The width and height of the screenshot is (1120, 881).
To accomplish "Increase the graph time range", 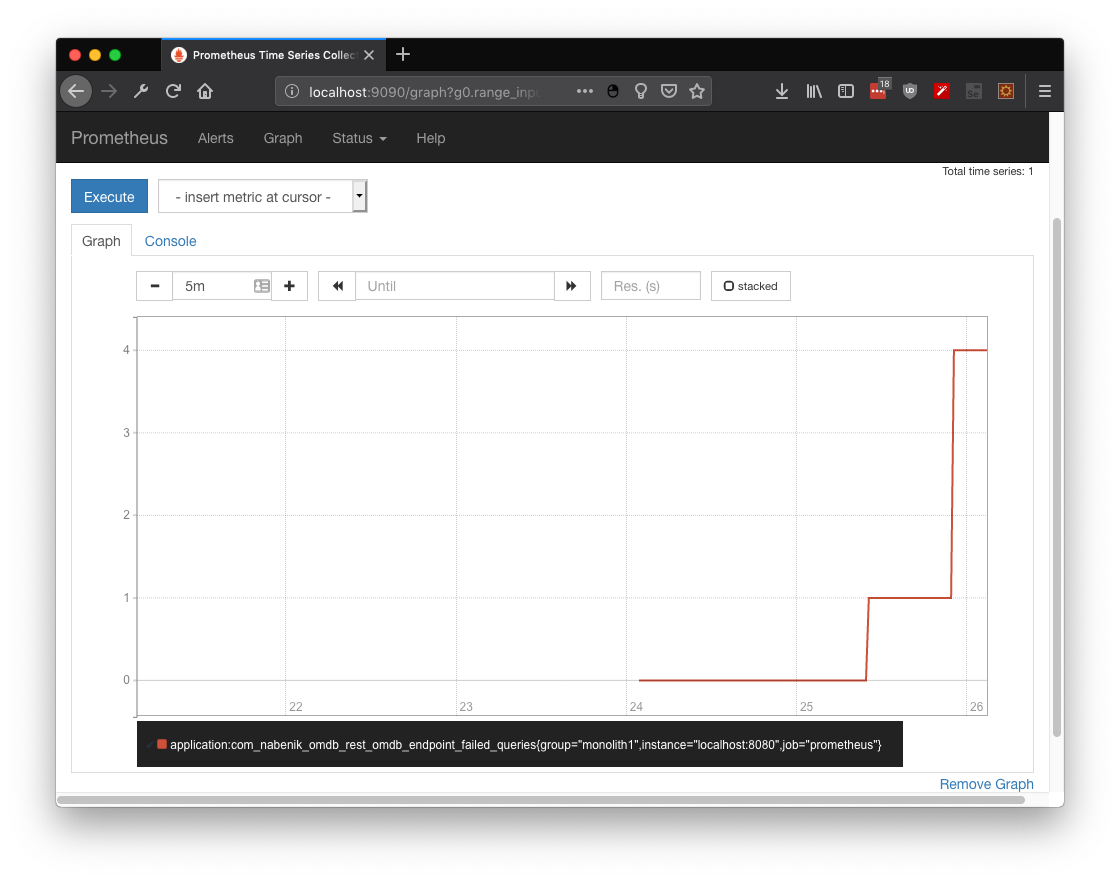I will click(x=289, y=286).
